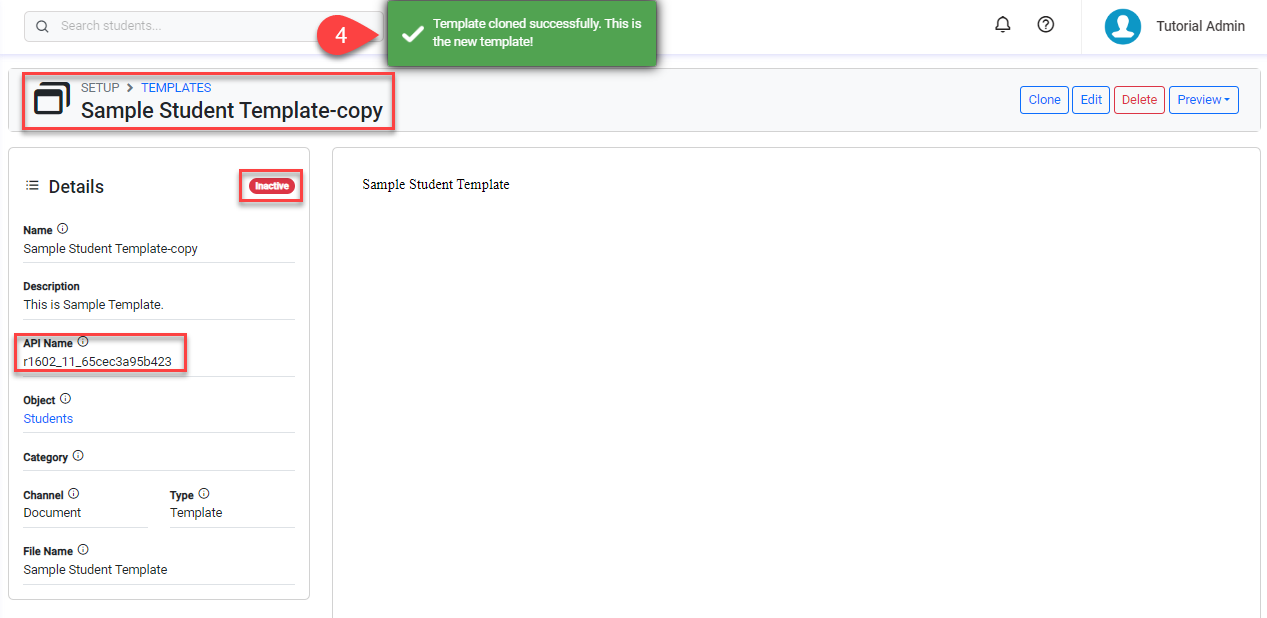The height and width of the screenshot is (618, 1267).
Task: Open the help question mark icon
Action: (1046, 25)
